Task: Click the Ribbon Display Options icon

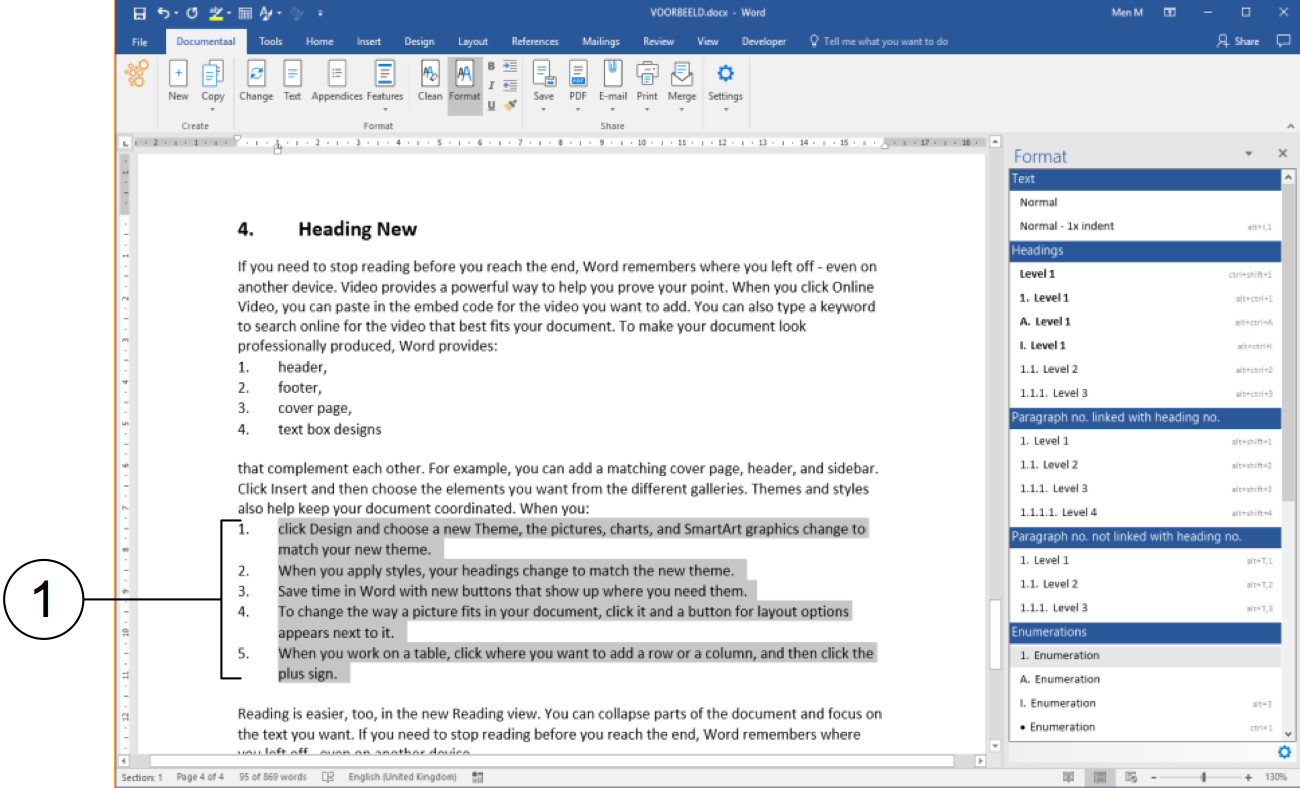Action: pyautogui.click(x=1170, y=13)
